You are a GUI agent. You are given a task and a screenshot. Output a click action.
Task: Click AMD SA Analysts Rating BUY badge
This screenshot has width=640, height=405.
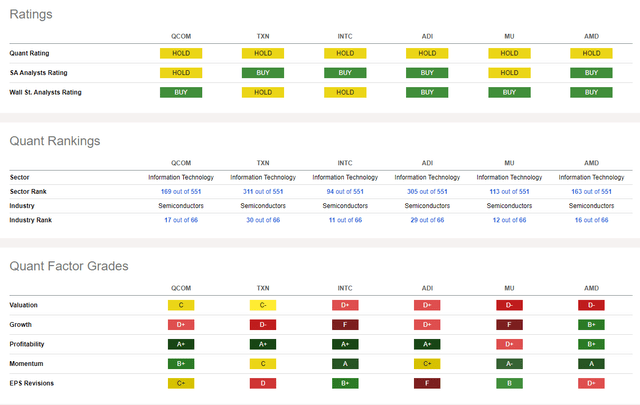coord(591,73)
